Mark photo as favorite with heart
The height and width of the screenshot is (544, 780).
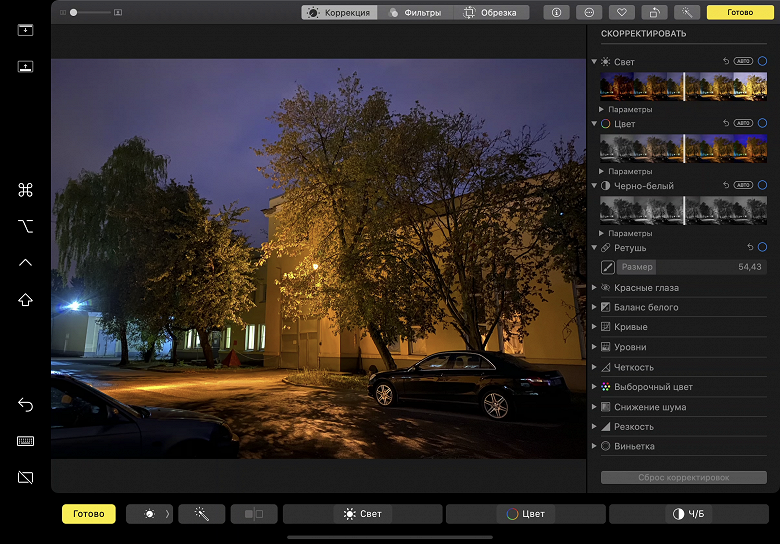(x=622, y=12)
